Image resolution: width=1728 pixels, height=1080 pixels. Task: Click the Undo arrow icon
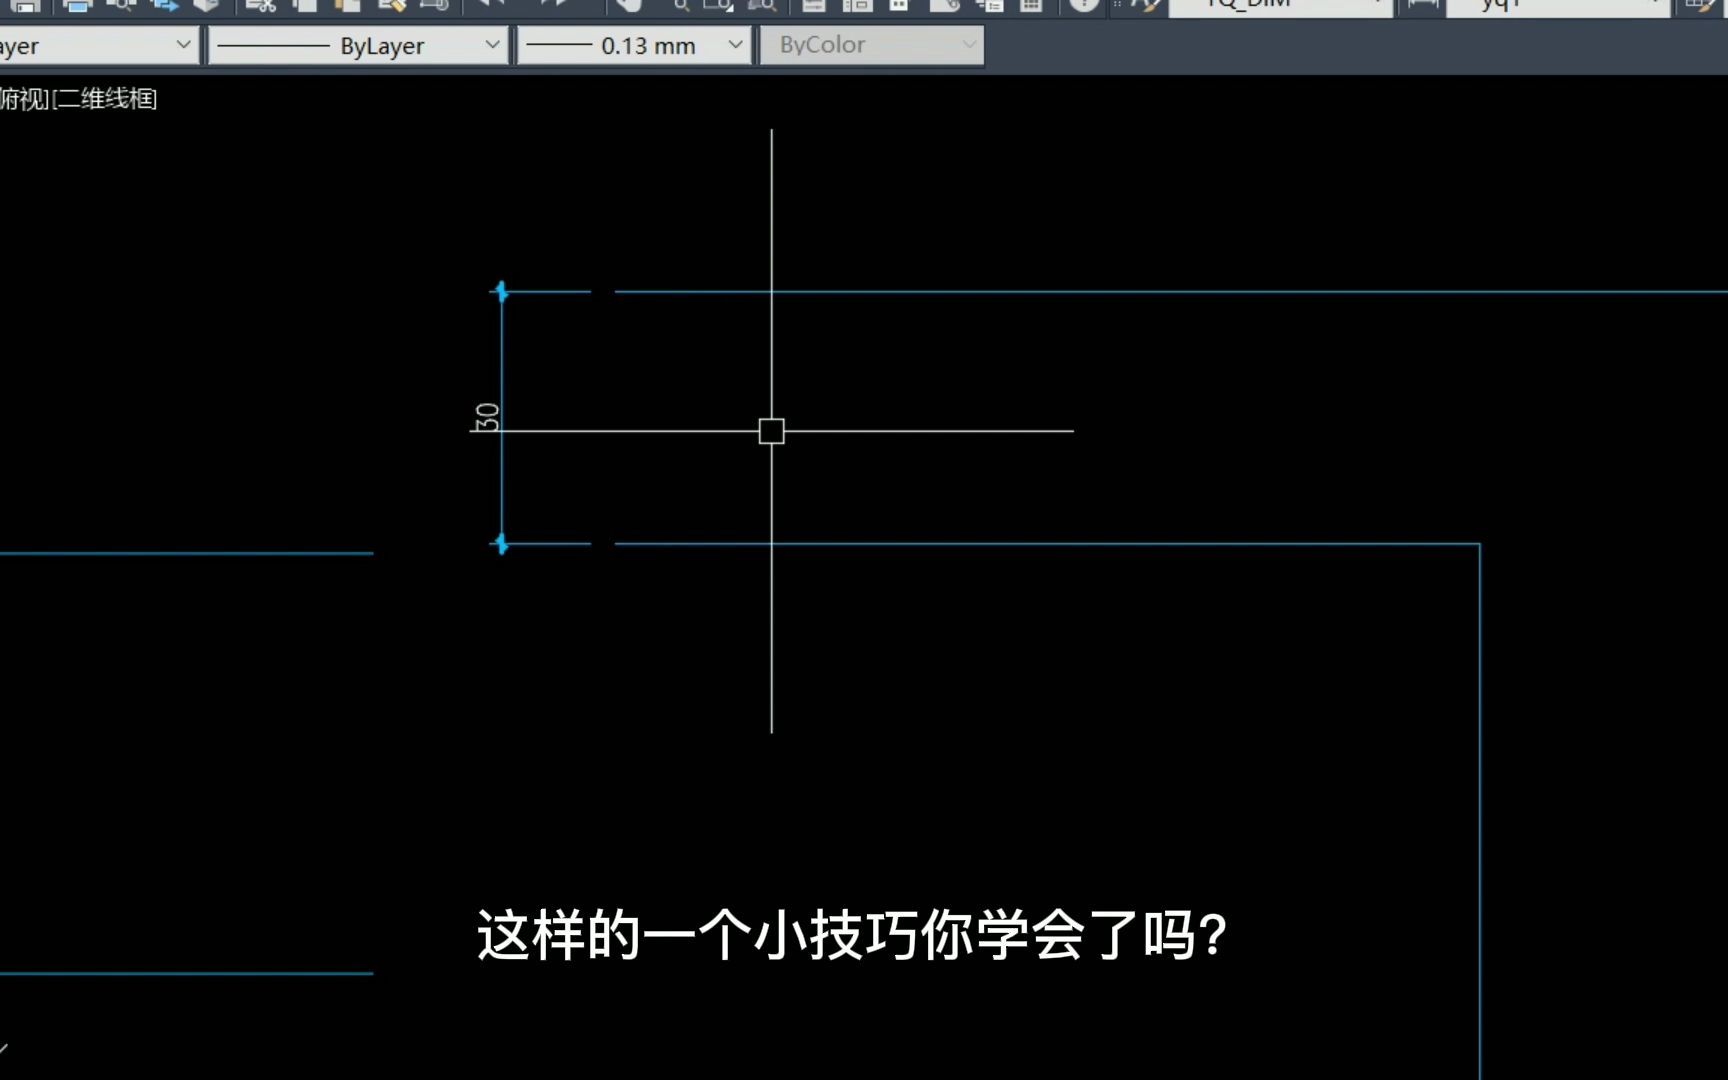(x=490, y=4)
